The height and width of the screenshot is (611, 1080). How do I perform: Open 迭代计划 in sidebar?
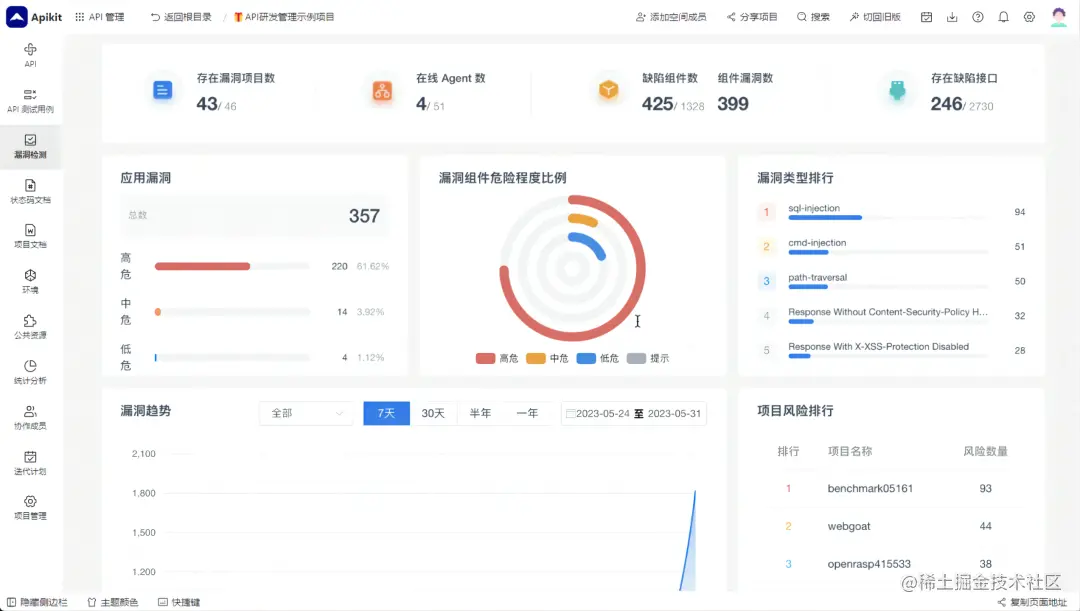click(x=30, y=463)
